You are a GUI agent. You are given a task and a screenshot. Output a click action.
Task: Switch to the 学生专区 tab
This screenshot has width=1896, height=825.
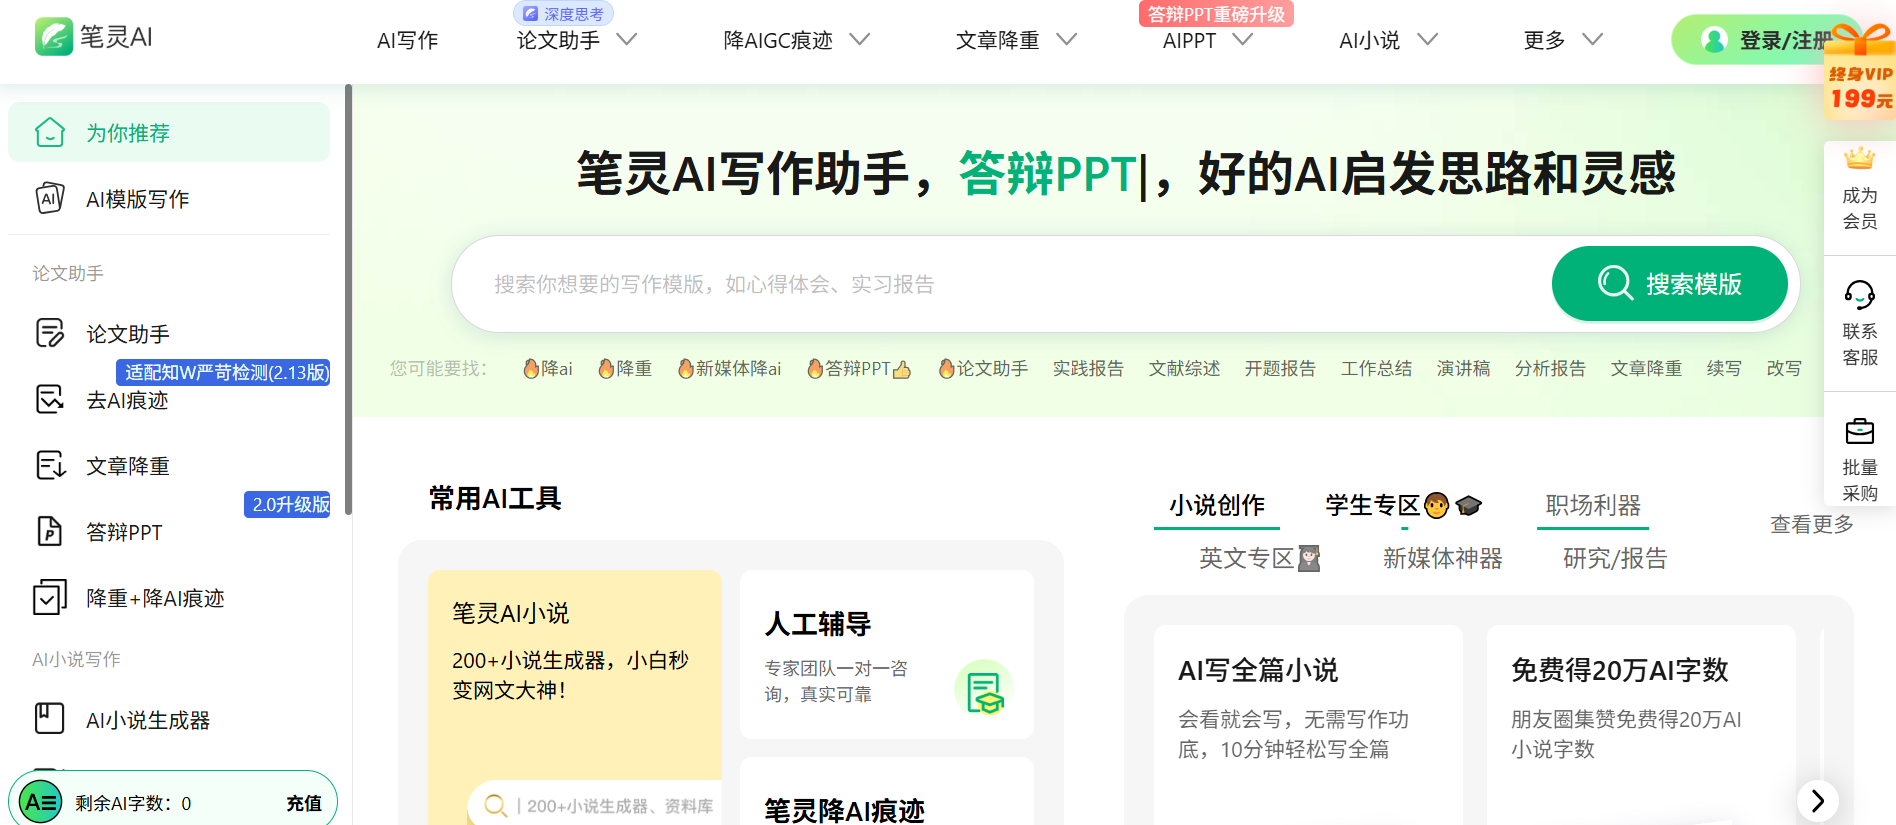coord(1403,505)
